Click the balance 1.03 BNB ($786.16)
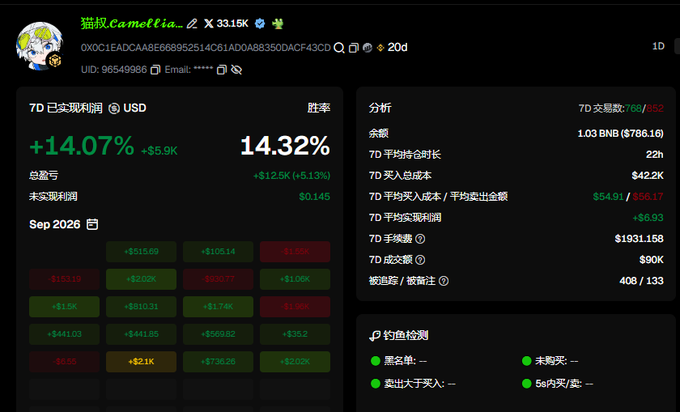Viewport: 680px width, 412px height. (x=620, y=134)
